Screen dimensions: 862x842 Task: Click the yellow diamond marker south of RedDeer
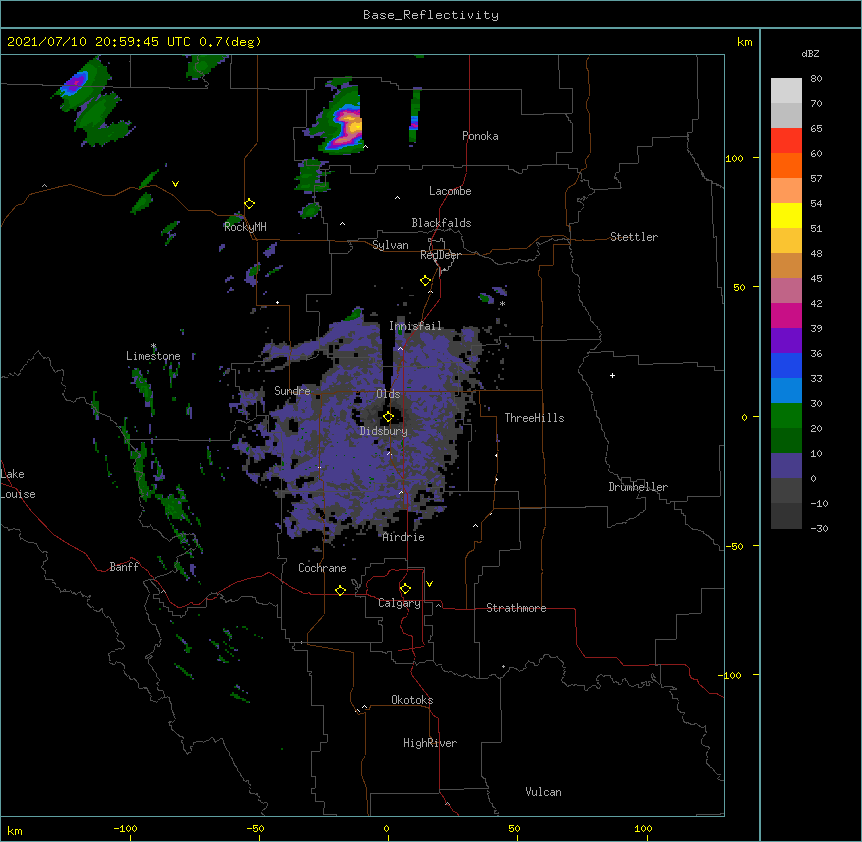click(426, 281)
